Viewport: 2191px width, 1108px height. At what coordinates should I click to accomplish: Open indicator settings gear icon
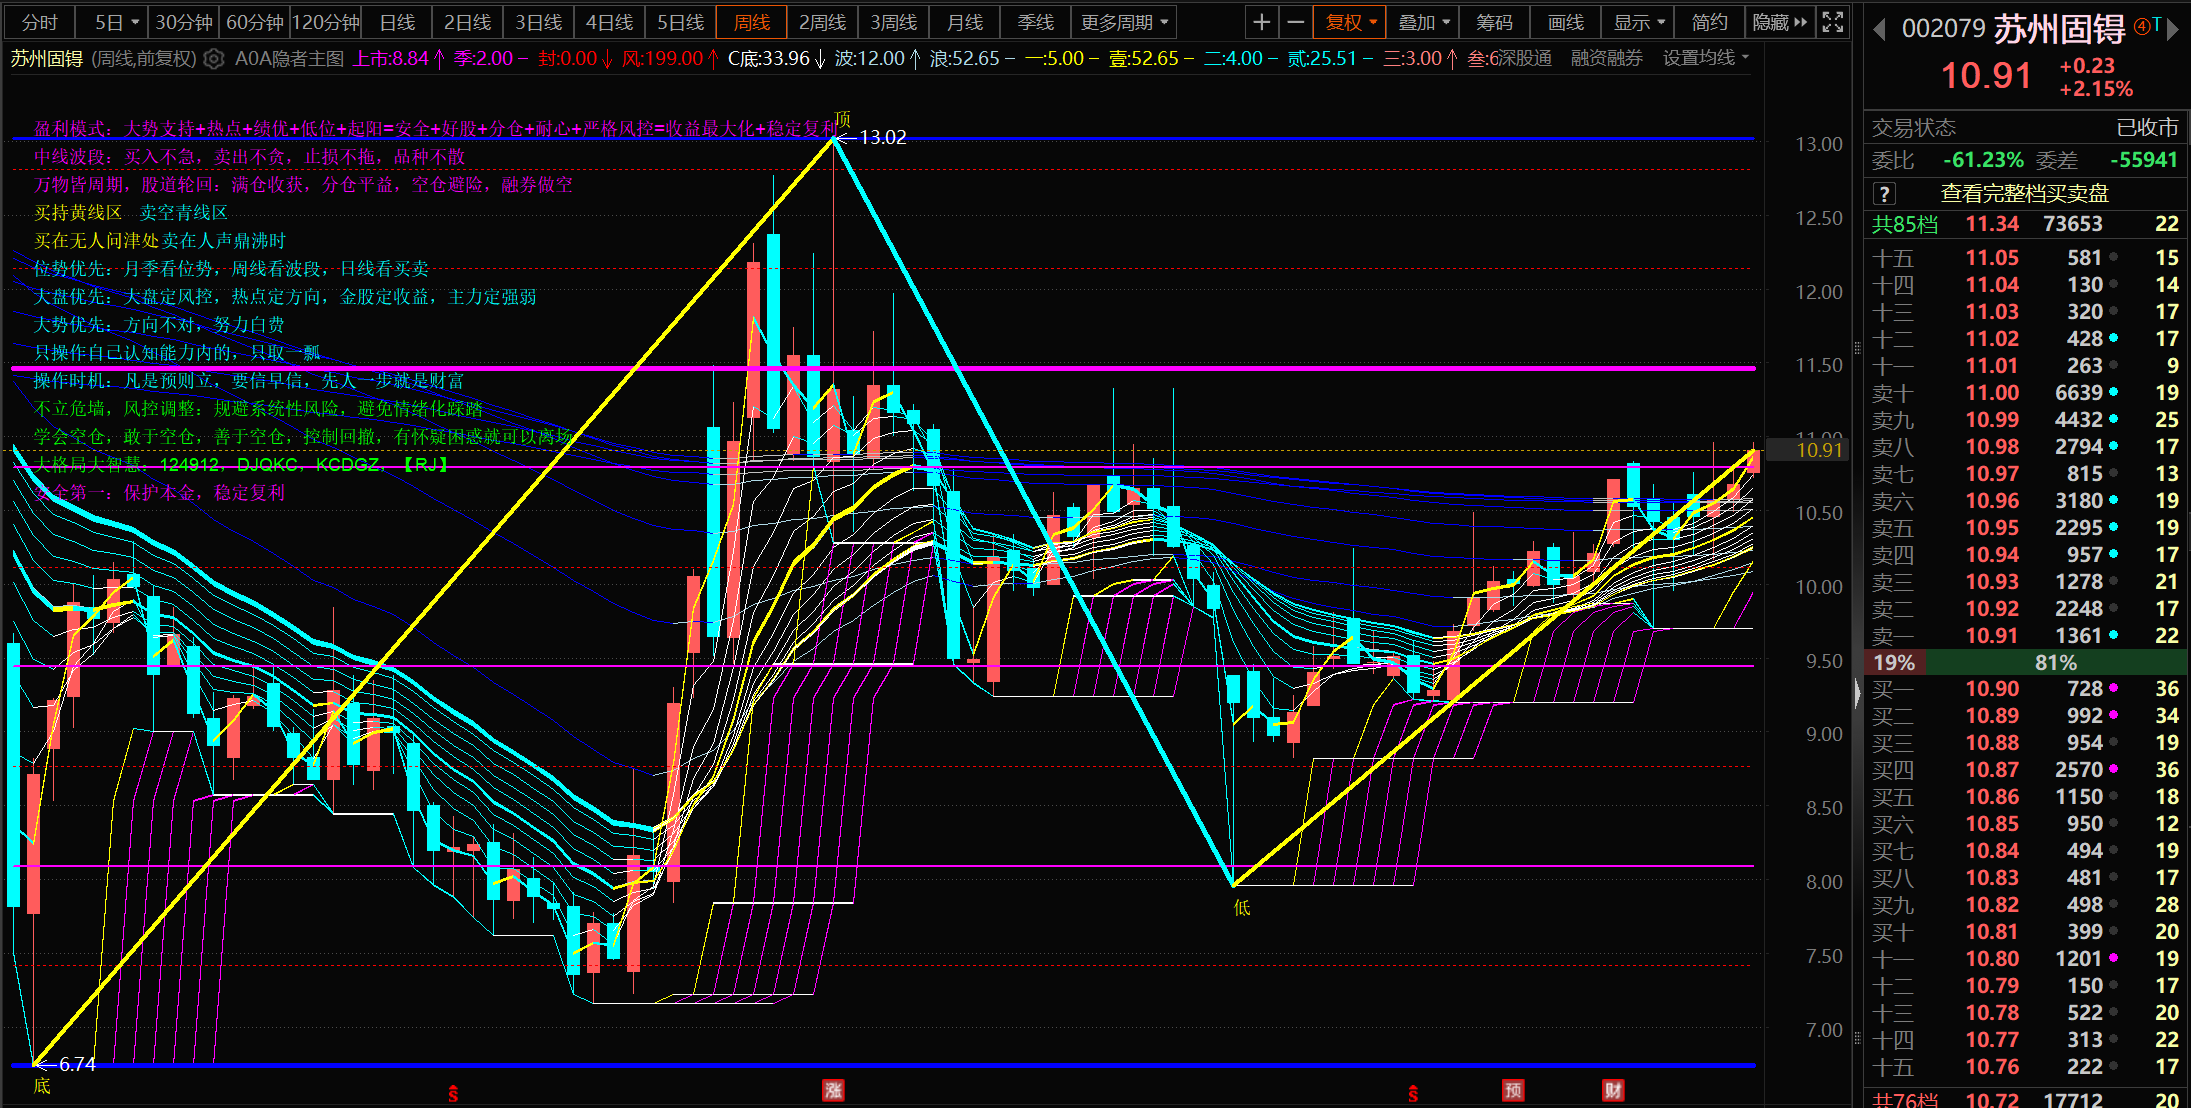(213, 59)
